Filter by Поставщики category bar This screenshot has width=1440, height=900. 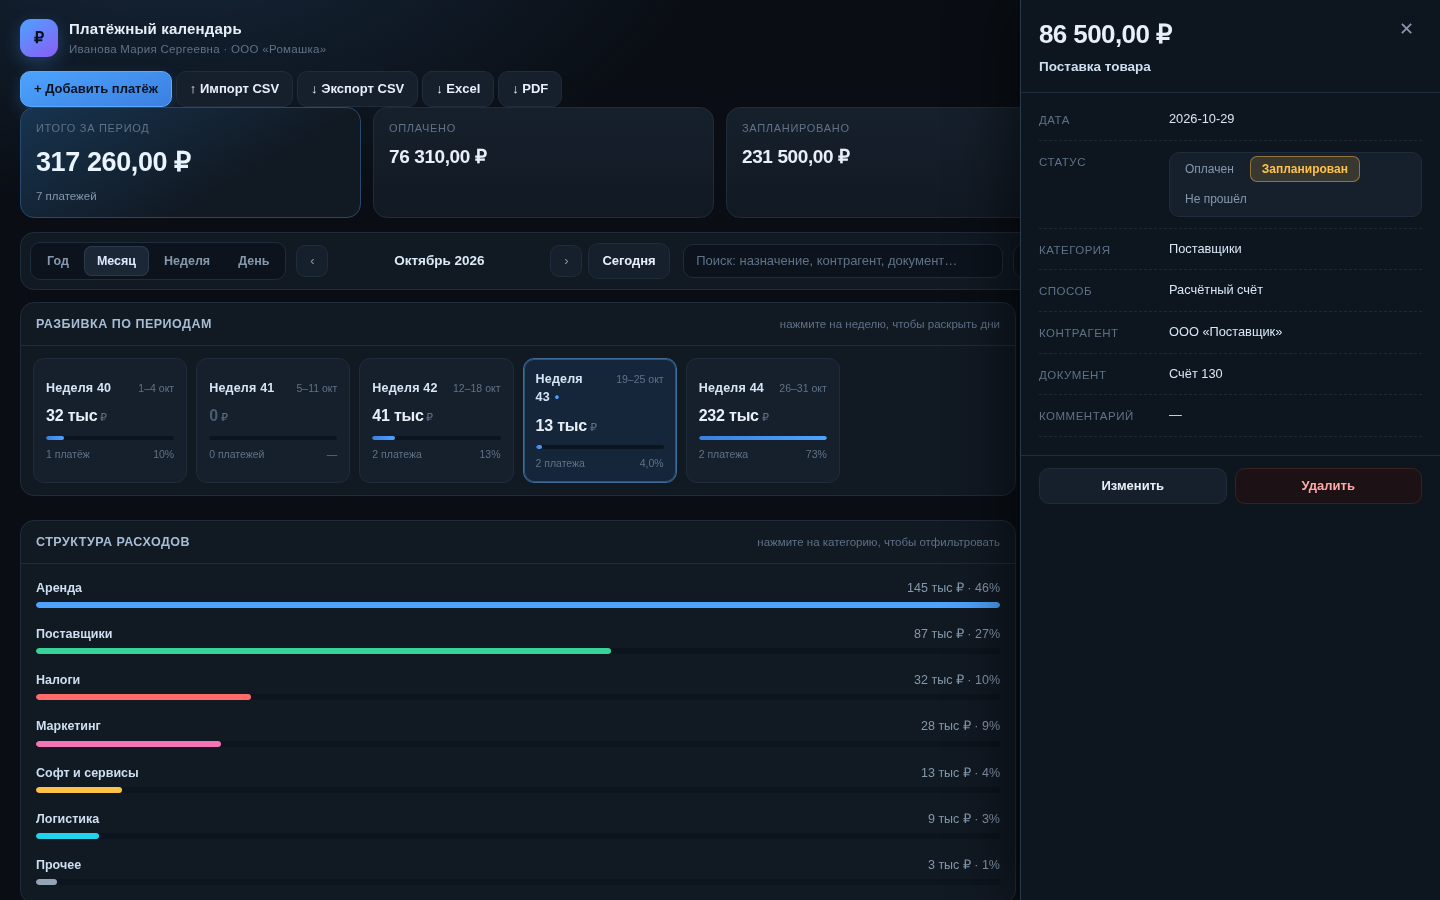518,641
